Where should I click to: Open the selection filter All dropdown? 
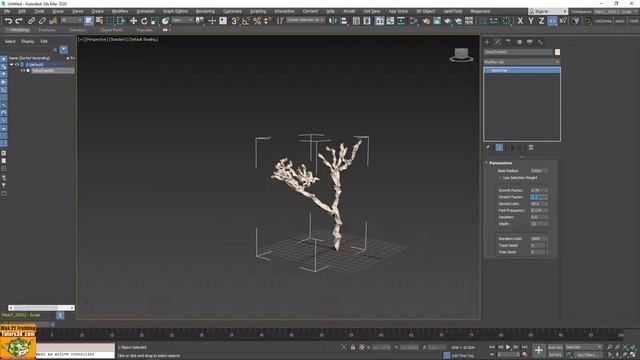coord(71,20)
